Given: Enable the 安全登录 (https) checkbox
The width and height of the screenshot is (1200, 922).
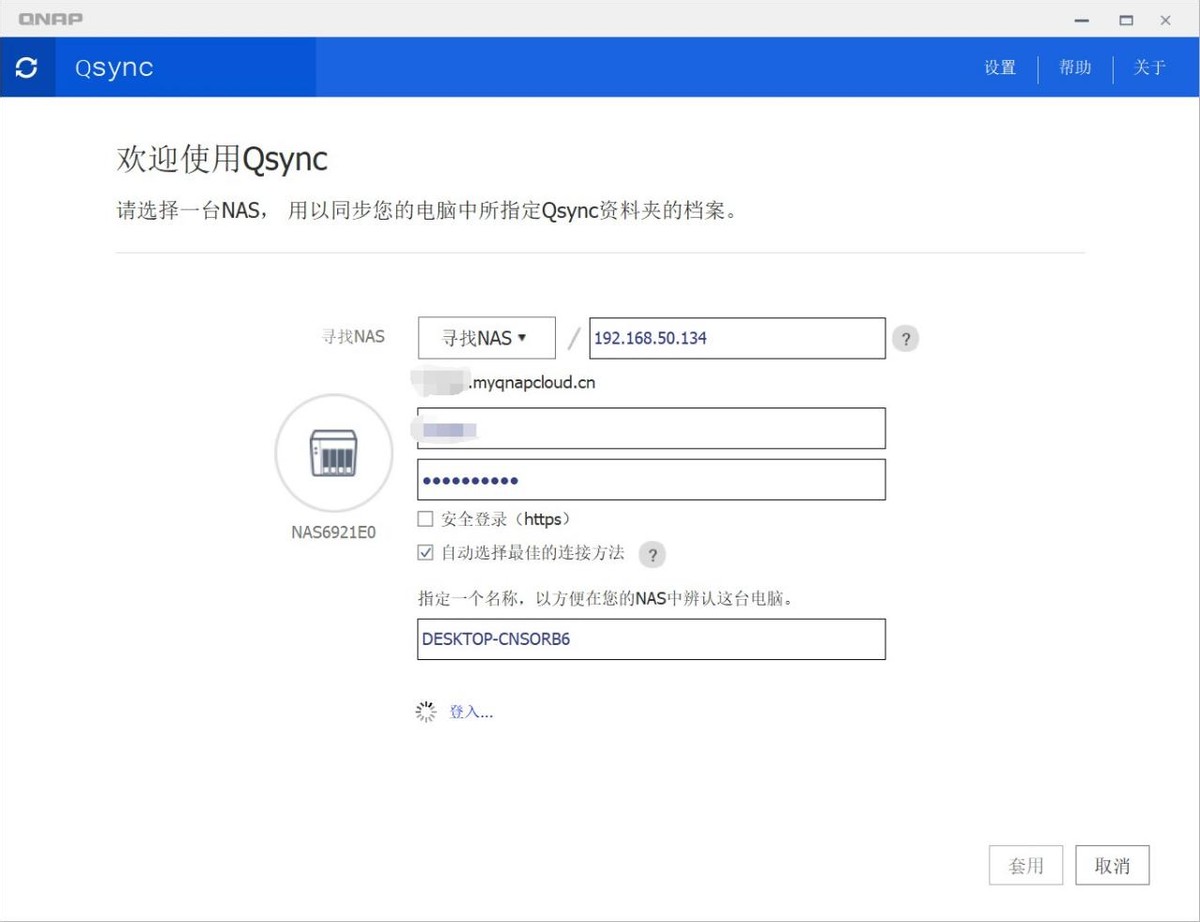Looking at the screenshot, I should point(426,519).
